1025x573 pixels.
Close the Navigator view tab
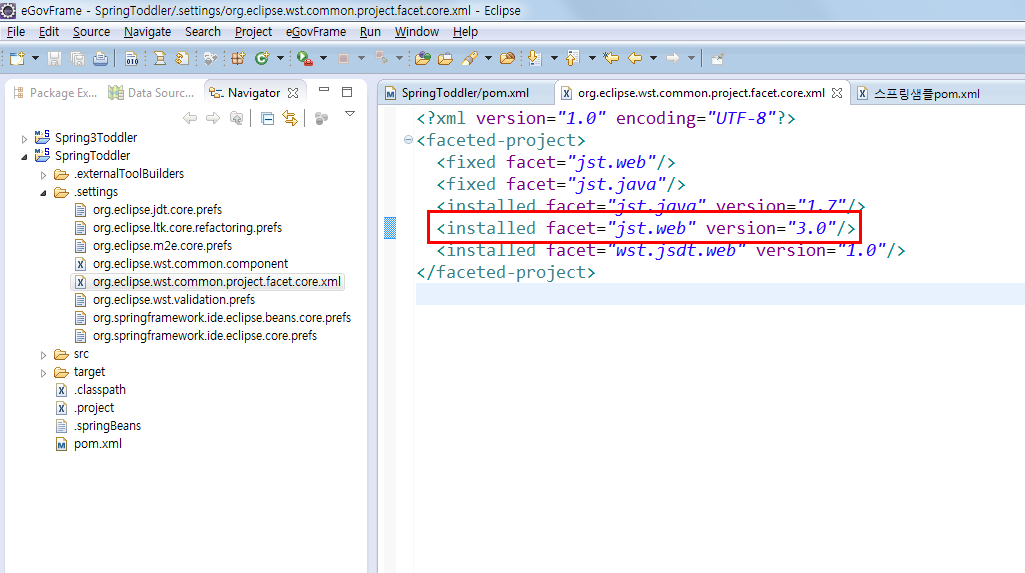coord(294,93)
